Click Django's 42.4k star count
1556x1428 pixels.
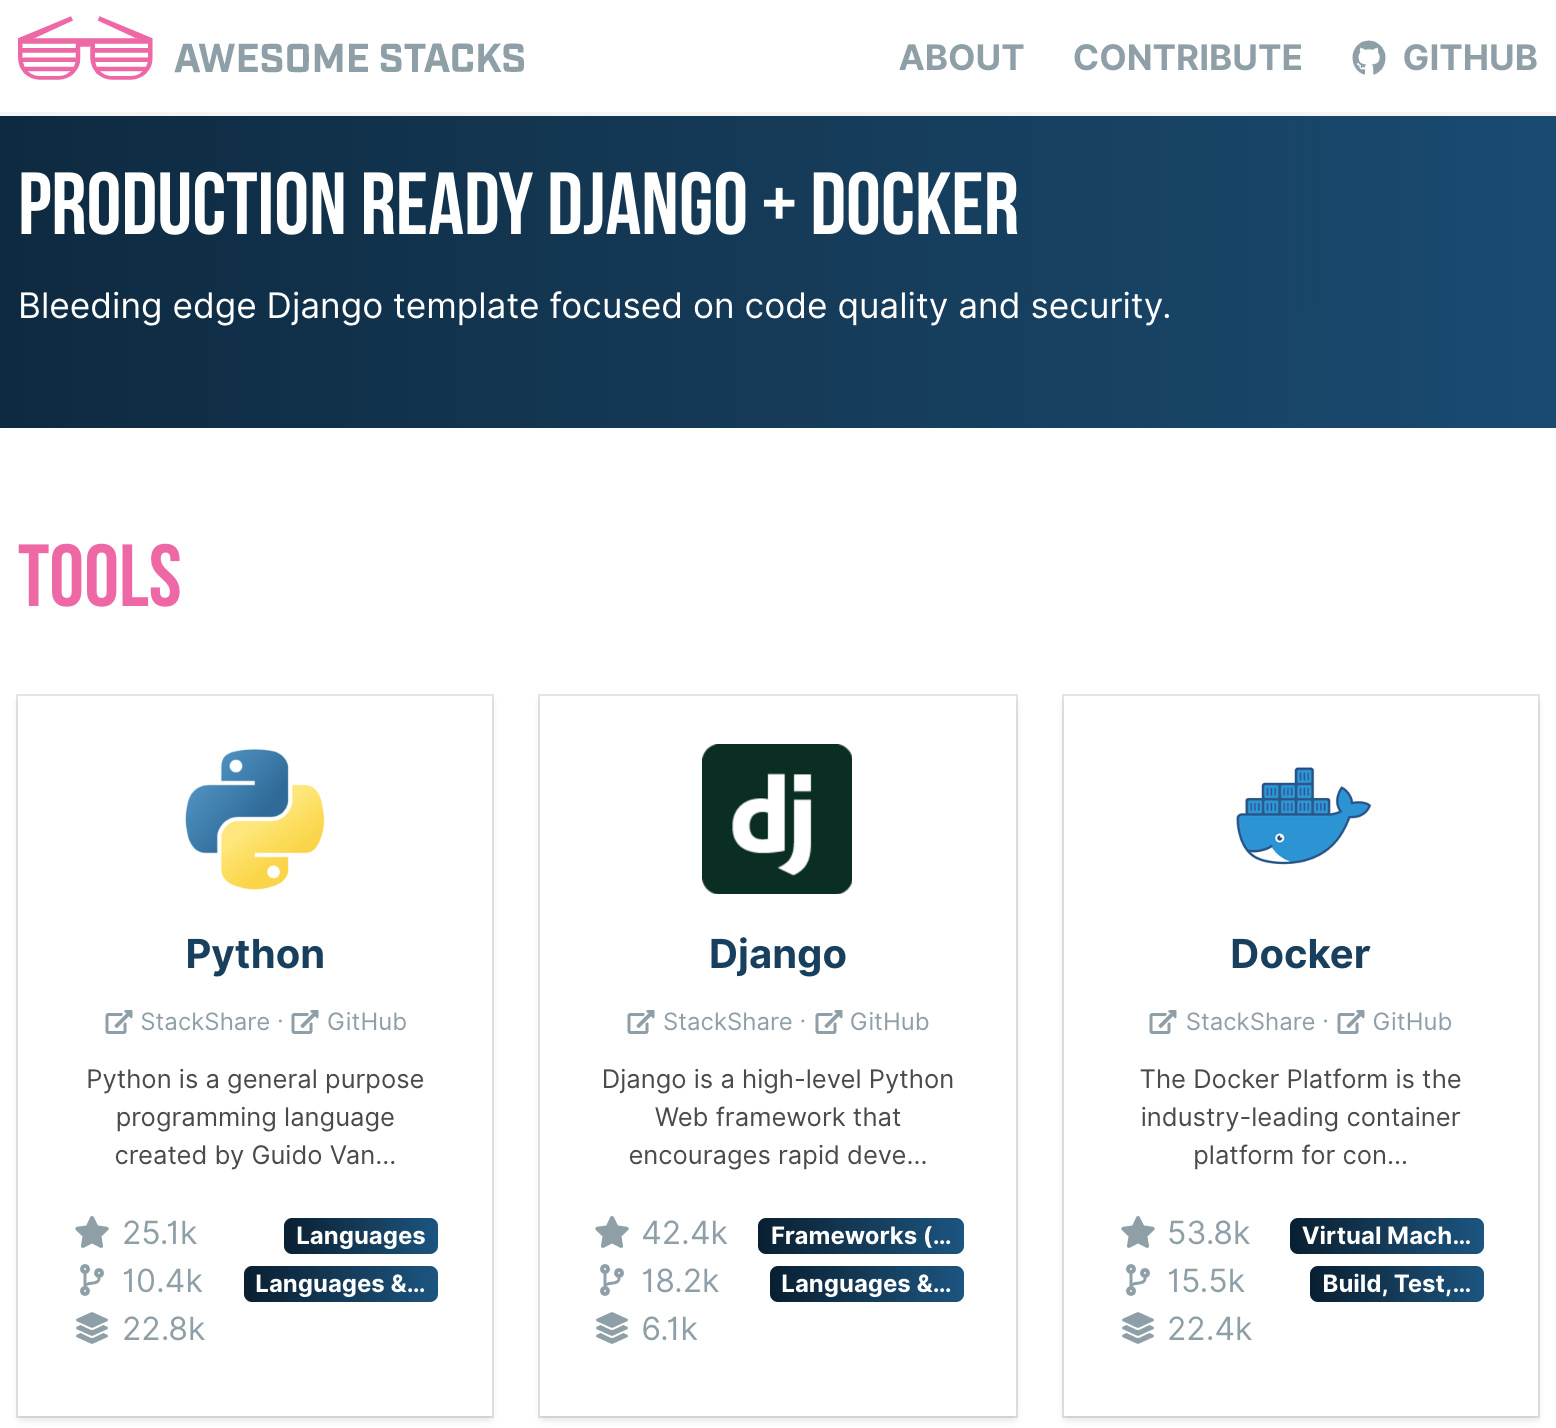tap(685, 1233)
